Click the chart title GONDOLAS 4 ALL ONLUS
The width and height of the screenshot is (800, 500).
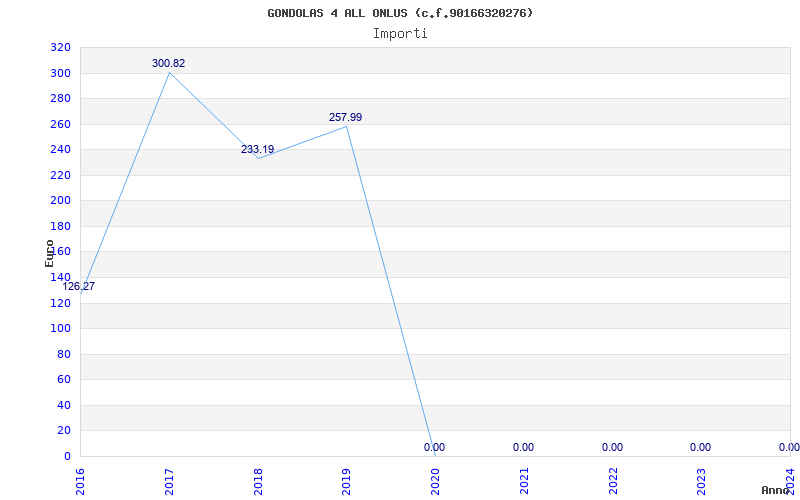pyautogui.click(x=400, y=13)
